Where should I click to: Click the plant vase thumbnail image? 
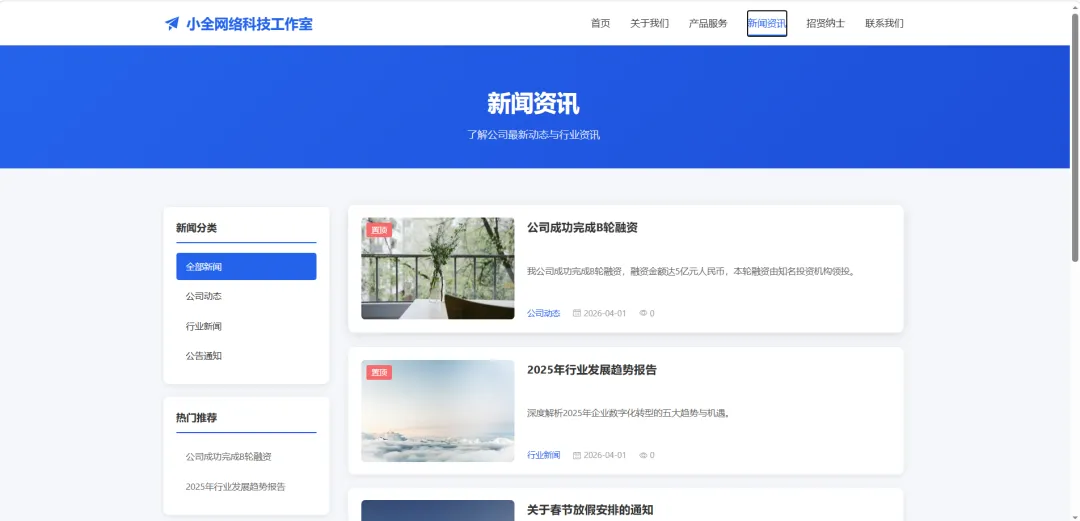437,269
